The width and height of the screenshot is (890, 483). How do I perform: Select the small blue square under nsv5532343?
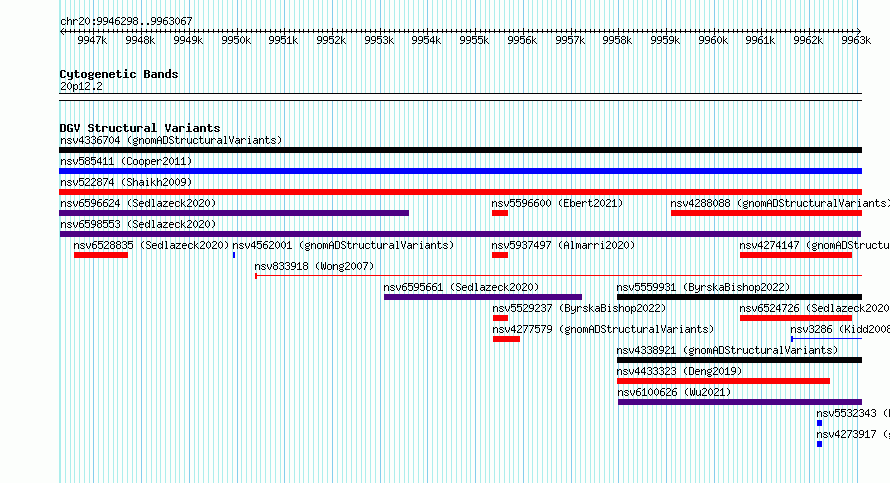(820, 423)
